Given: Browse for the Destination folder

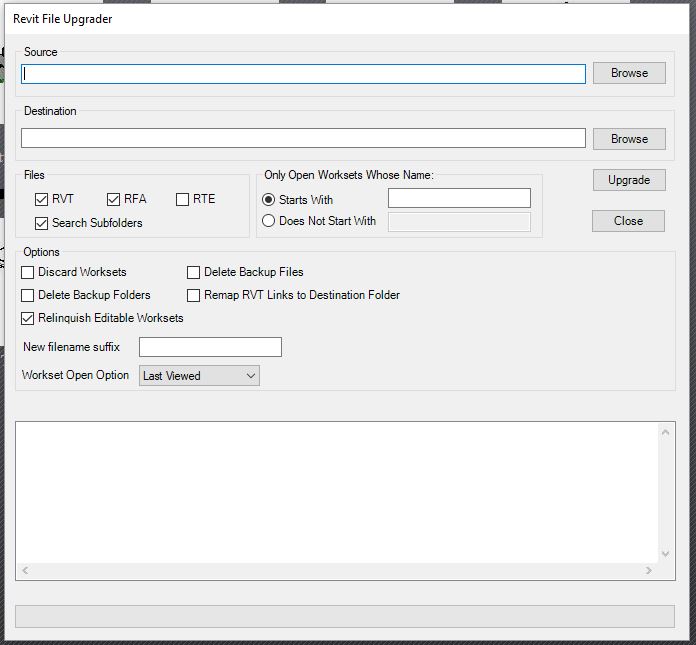Looking at the screenshot, I should [629, 139].
